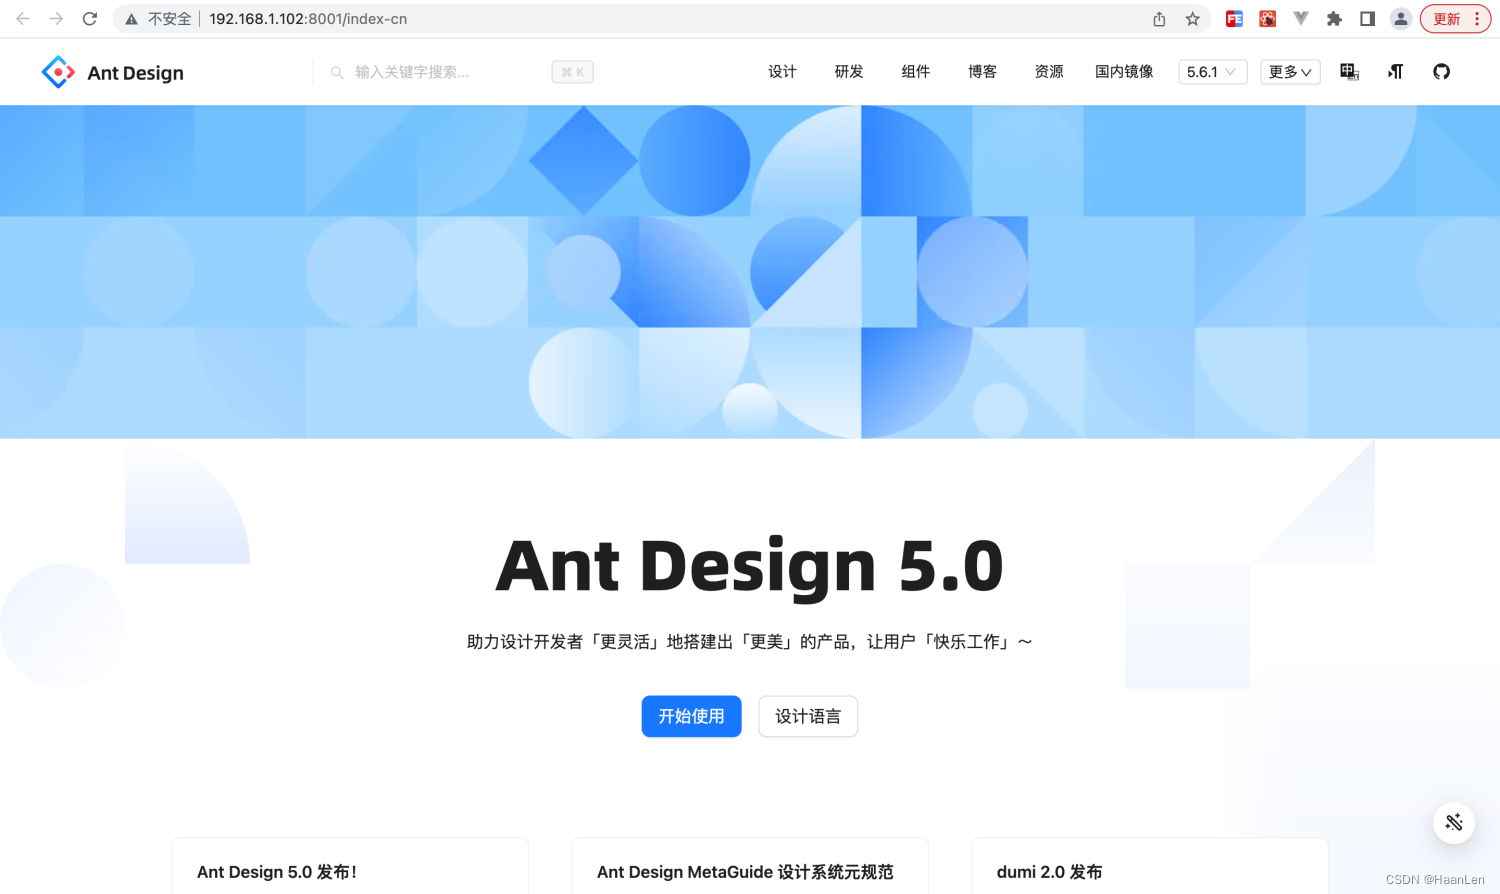Expand the 5.6.1 version dropdown
Screen dimensions: 1500x894
(1212, 72)
